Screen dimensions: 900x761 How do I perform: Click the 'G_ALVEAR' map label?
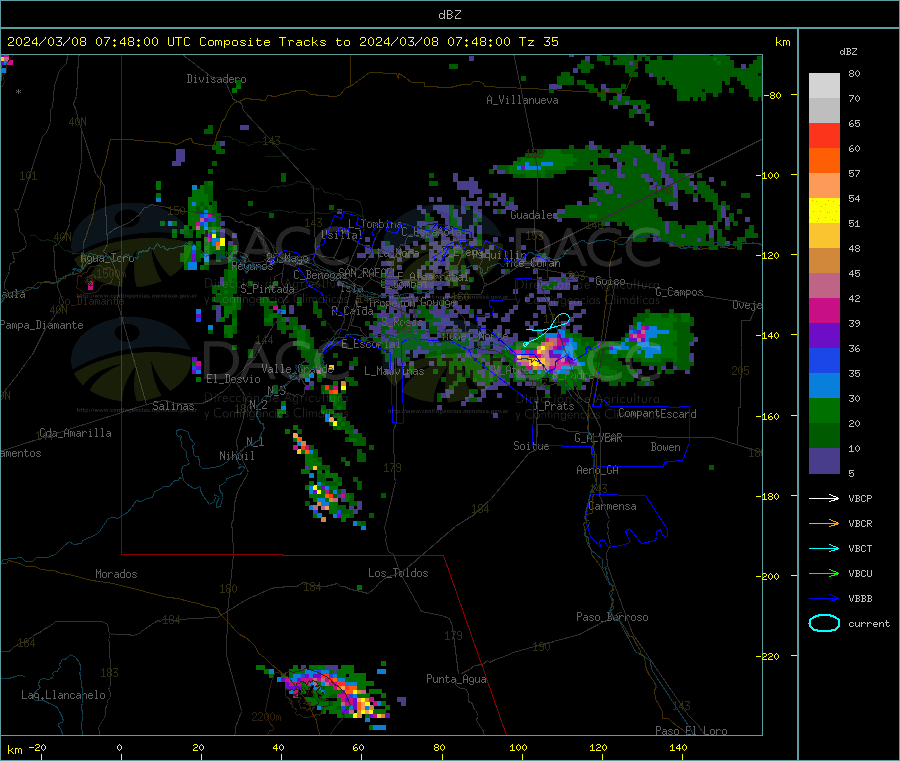tap(598, 438)
